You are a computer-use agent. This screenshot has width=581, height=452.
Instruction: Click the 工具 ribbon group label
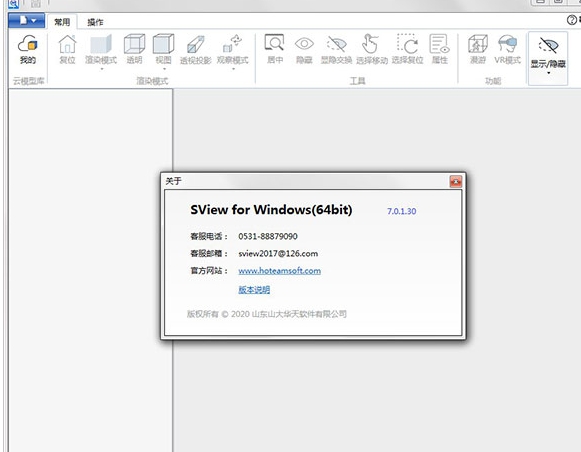pyautogui.click(x=358, y=81)
